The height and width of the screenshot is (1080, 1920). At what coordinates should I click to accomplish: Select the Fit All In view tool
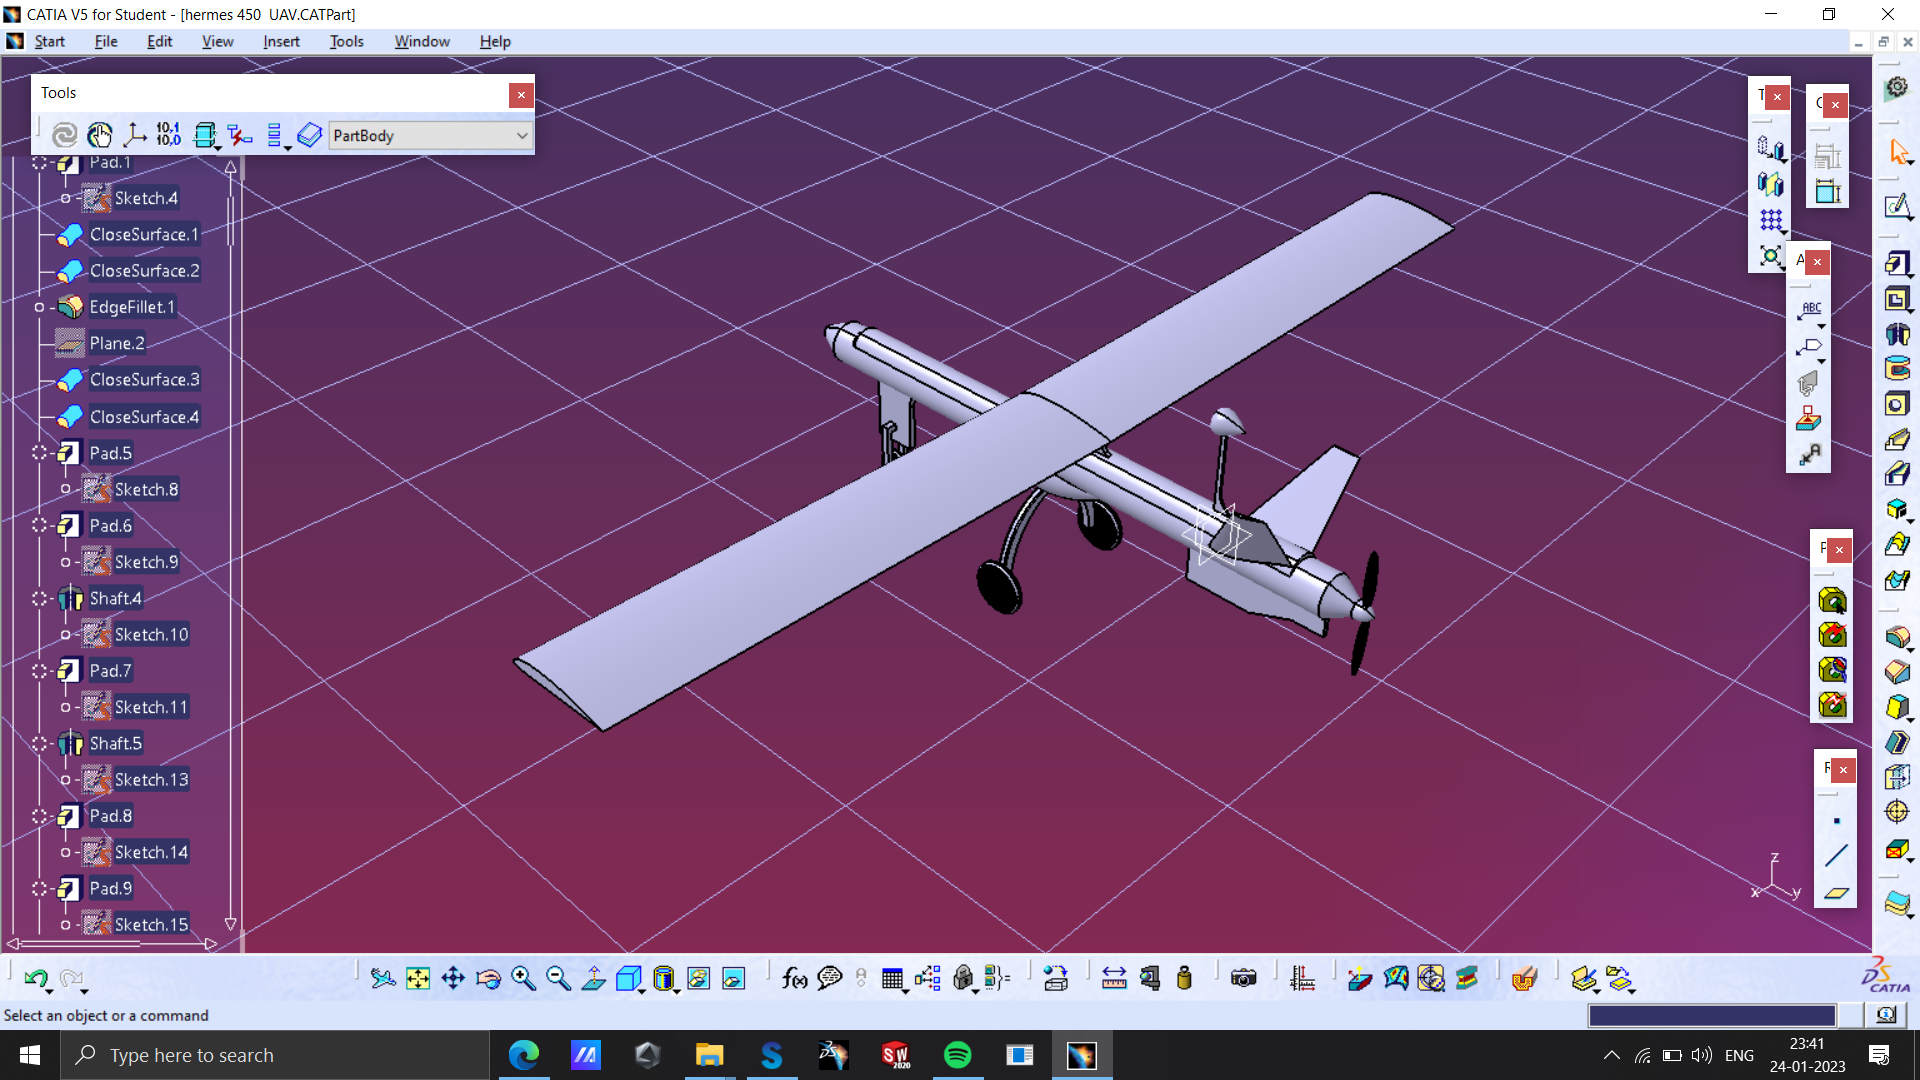tap(418, 978)
